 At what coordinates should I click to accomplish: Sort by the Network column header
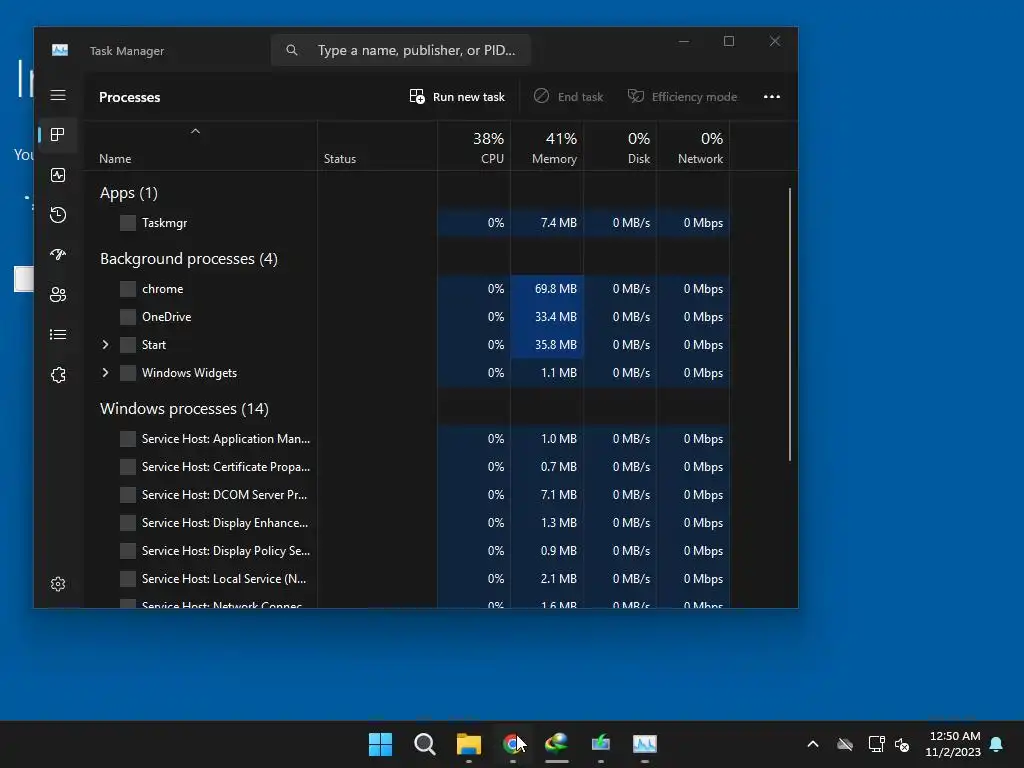(x=694, y=148)
